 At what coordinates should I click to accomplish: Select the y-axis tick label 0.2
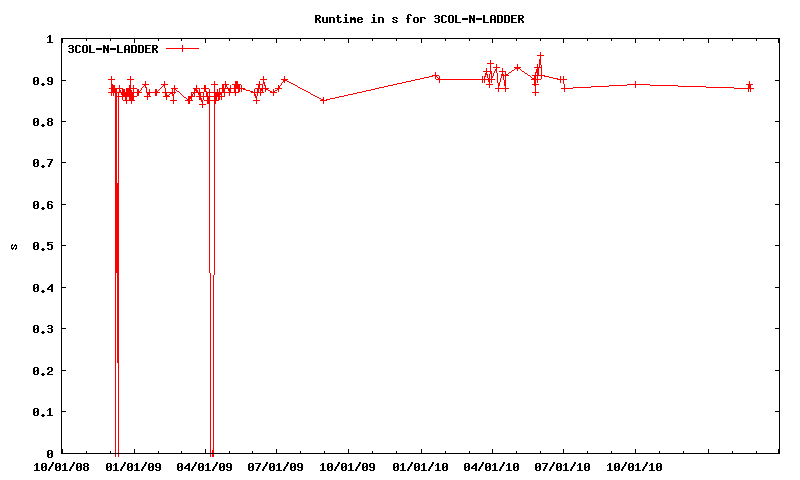[x=43, y=371]
